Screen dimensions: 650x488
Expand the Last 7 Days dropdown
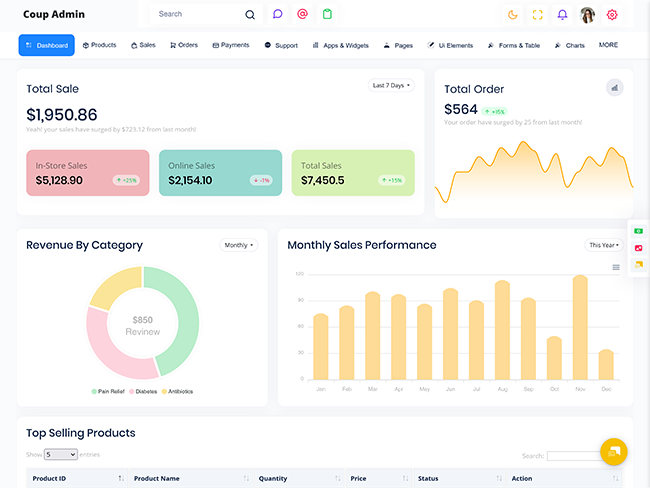[391, 85]
